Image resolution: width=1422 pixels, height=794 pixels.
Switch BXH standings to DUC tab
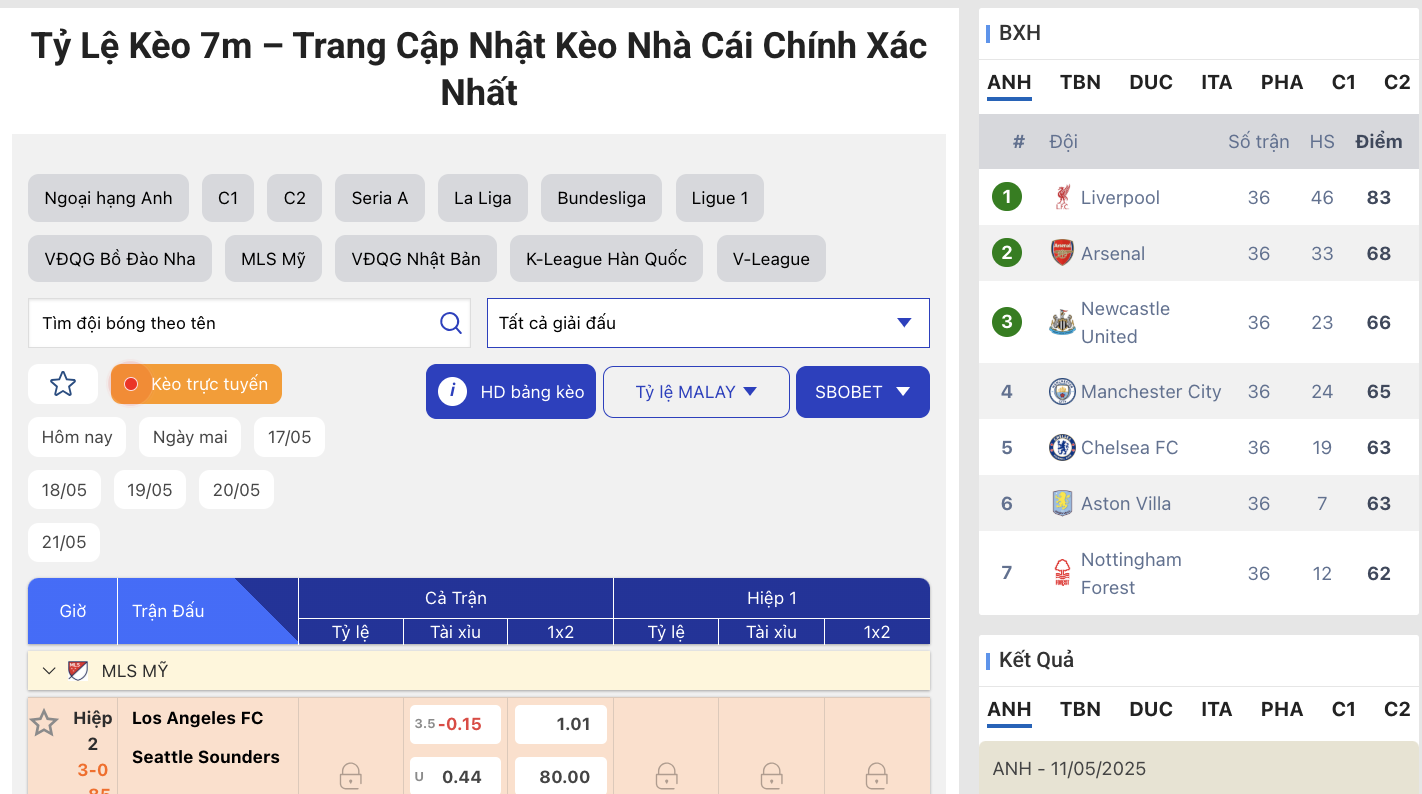point(1151,83)
